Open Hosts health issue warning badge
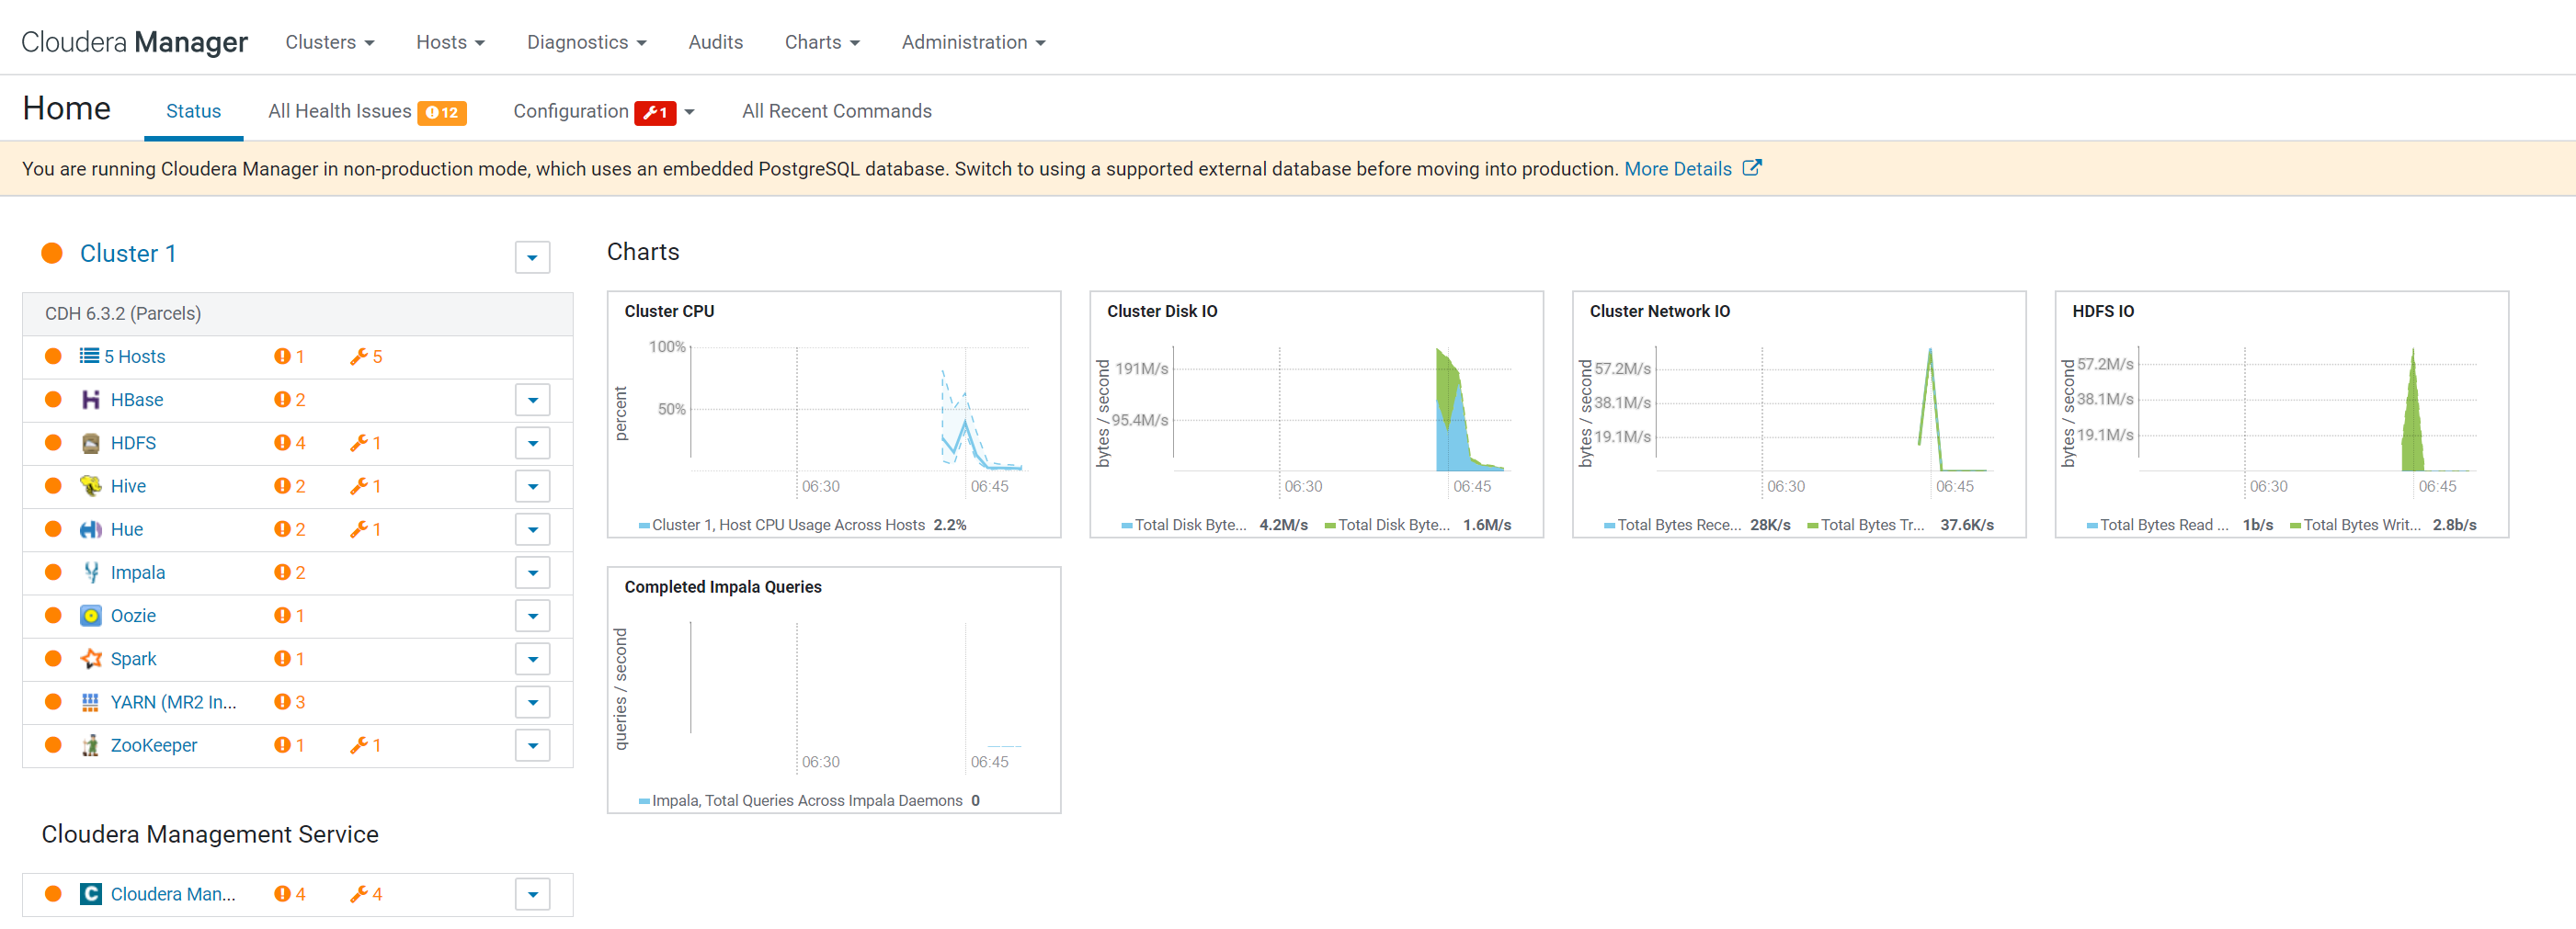The image size is (2576, 929). 290,357
